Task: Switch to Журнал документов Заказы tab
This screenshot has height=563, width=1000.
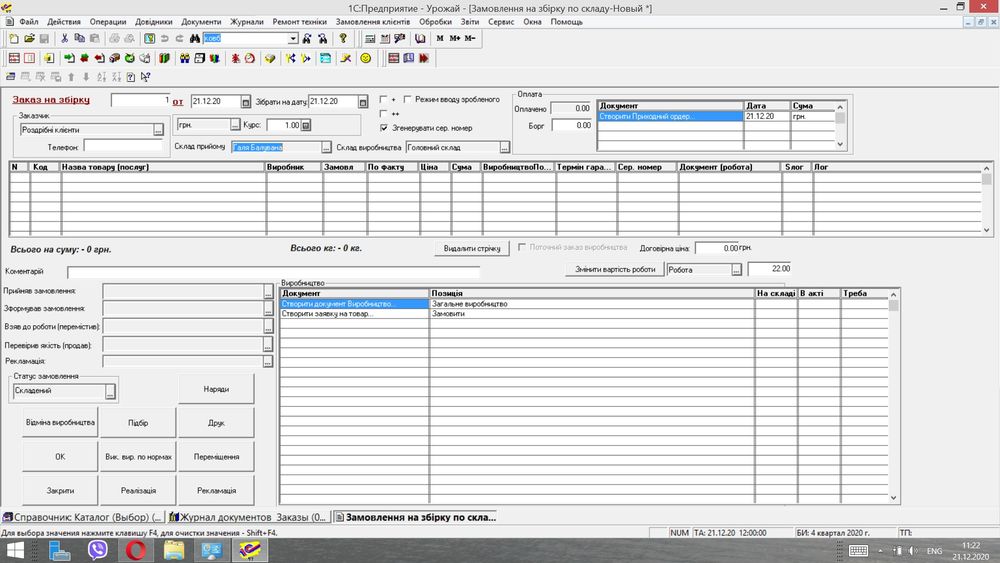Action: (x=249, y=517)
